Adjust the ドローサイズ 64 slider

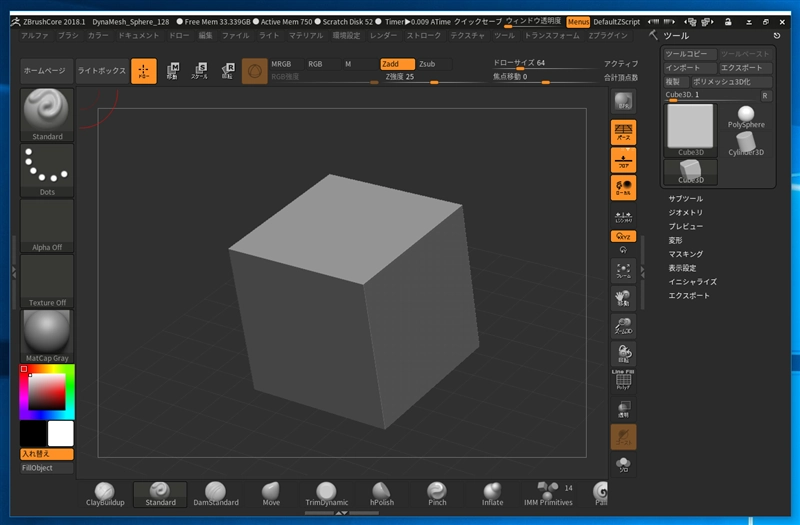544,64
